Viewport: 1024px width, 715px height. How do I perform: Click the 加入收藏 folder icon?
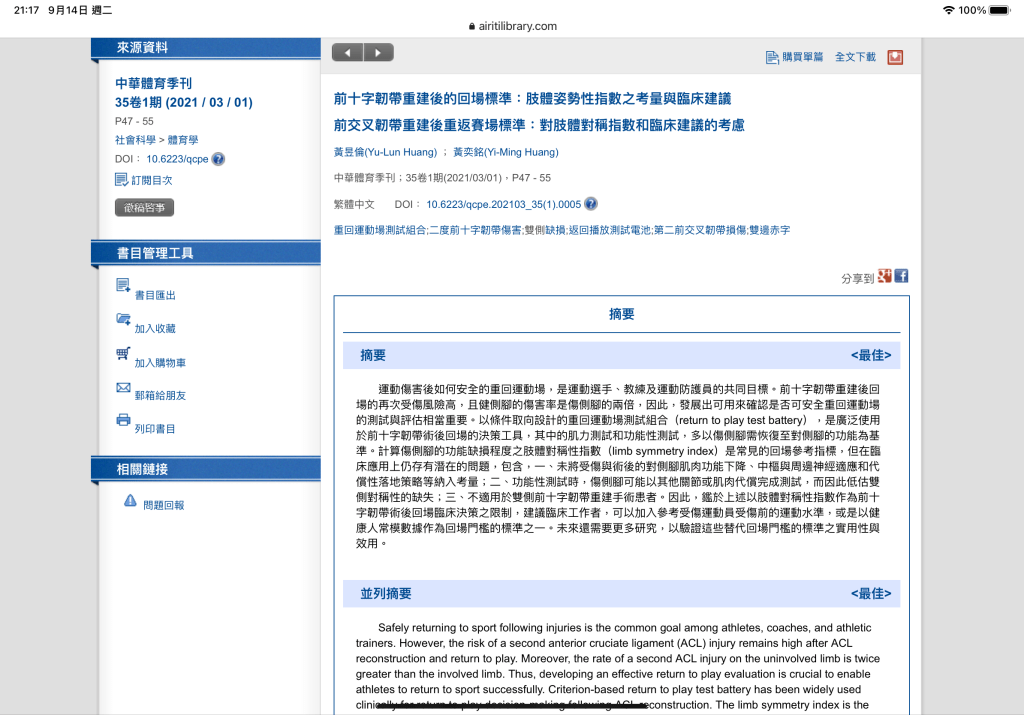(123, 320)
